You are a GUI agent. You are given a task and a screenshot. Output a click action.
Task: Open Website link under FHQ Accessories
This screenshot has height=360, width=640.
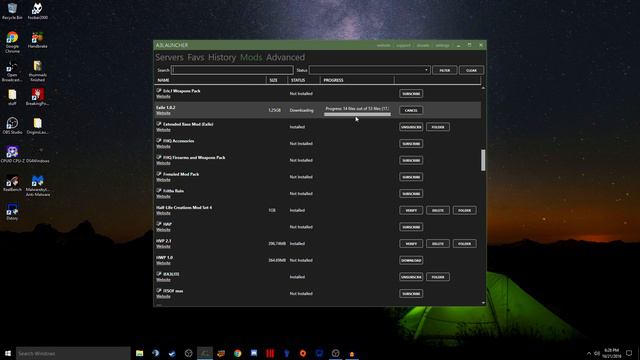[163, 147]
